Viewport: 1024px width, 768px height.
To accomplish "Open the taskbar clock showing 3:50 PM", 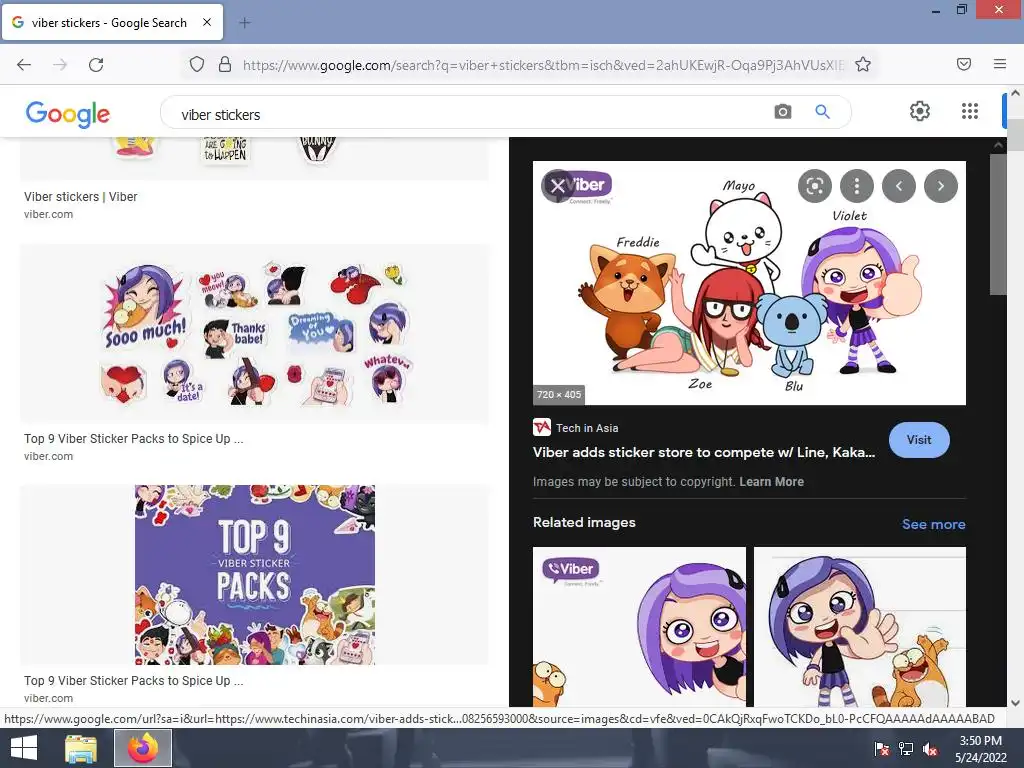I will point(980,749).
